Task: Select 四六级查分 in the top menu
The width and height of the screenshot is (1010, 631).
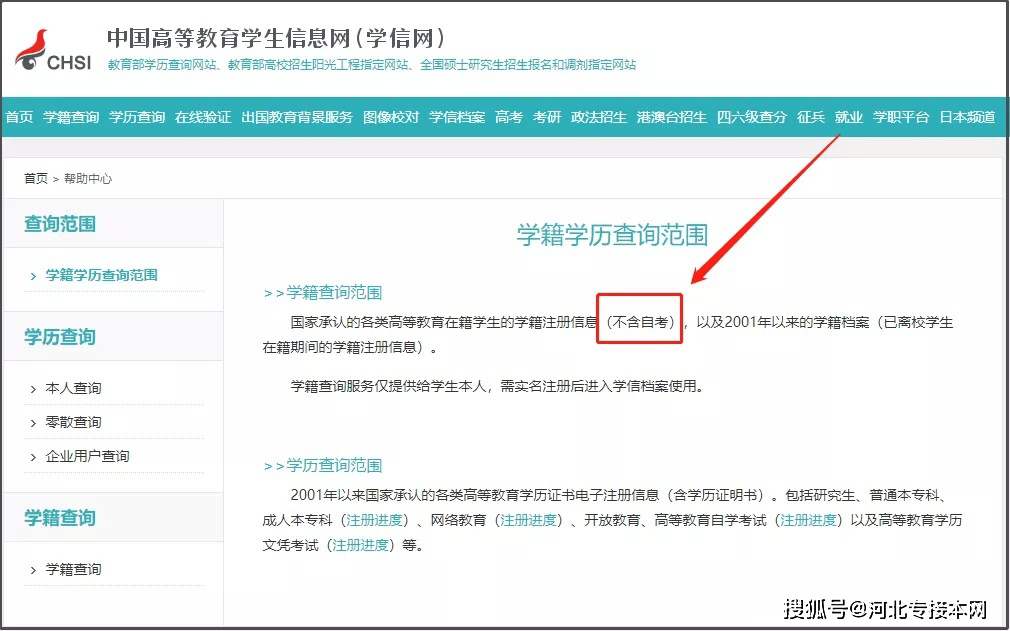Action: tap(753, 116)
